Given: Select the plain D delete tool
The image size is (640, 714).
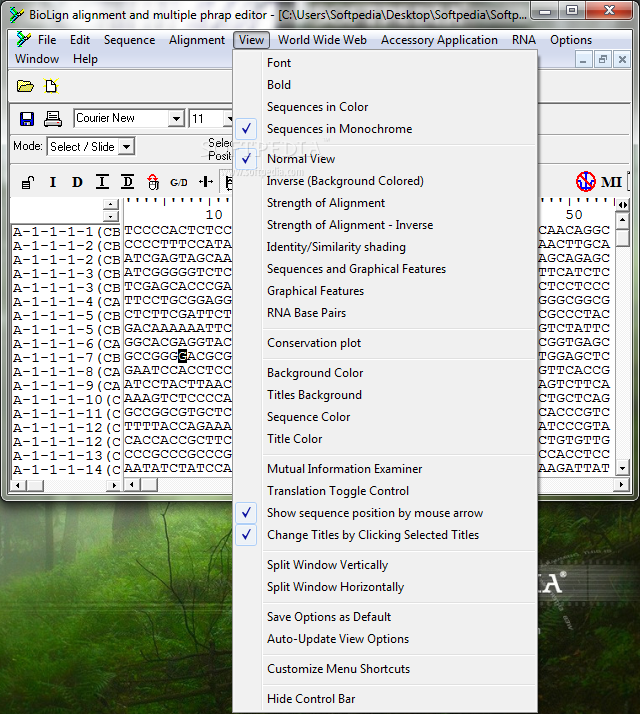Looking at the screenshot, I should coord(77,182).
